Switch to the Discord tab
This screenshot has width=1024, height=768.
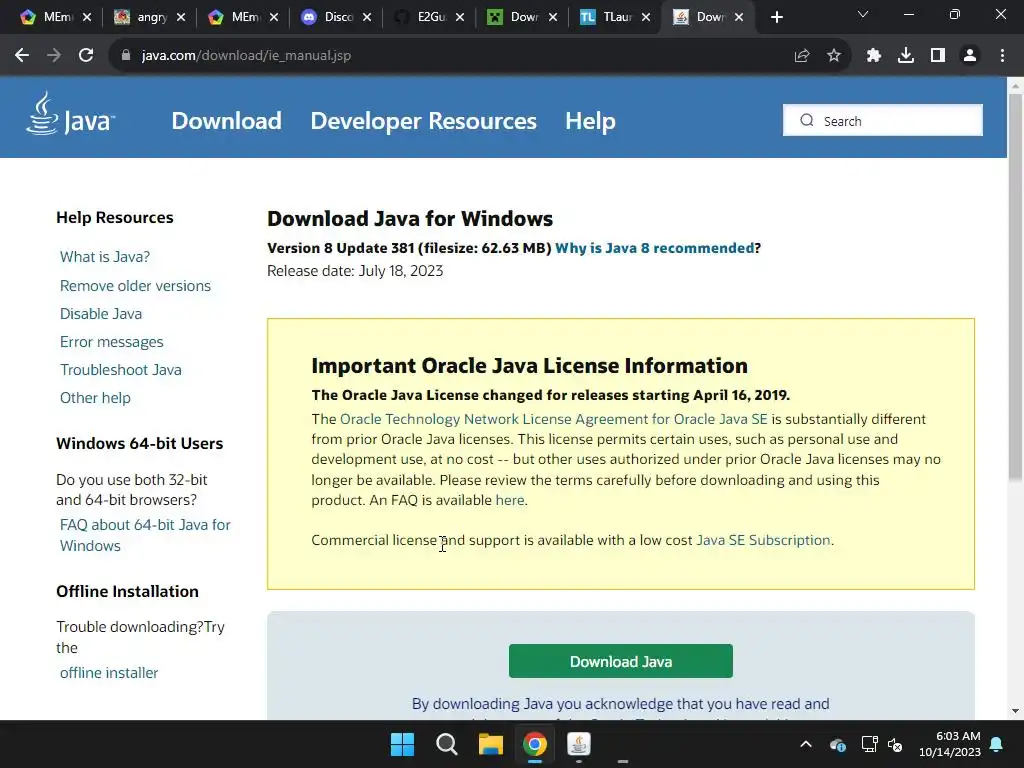pos(335,18)
